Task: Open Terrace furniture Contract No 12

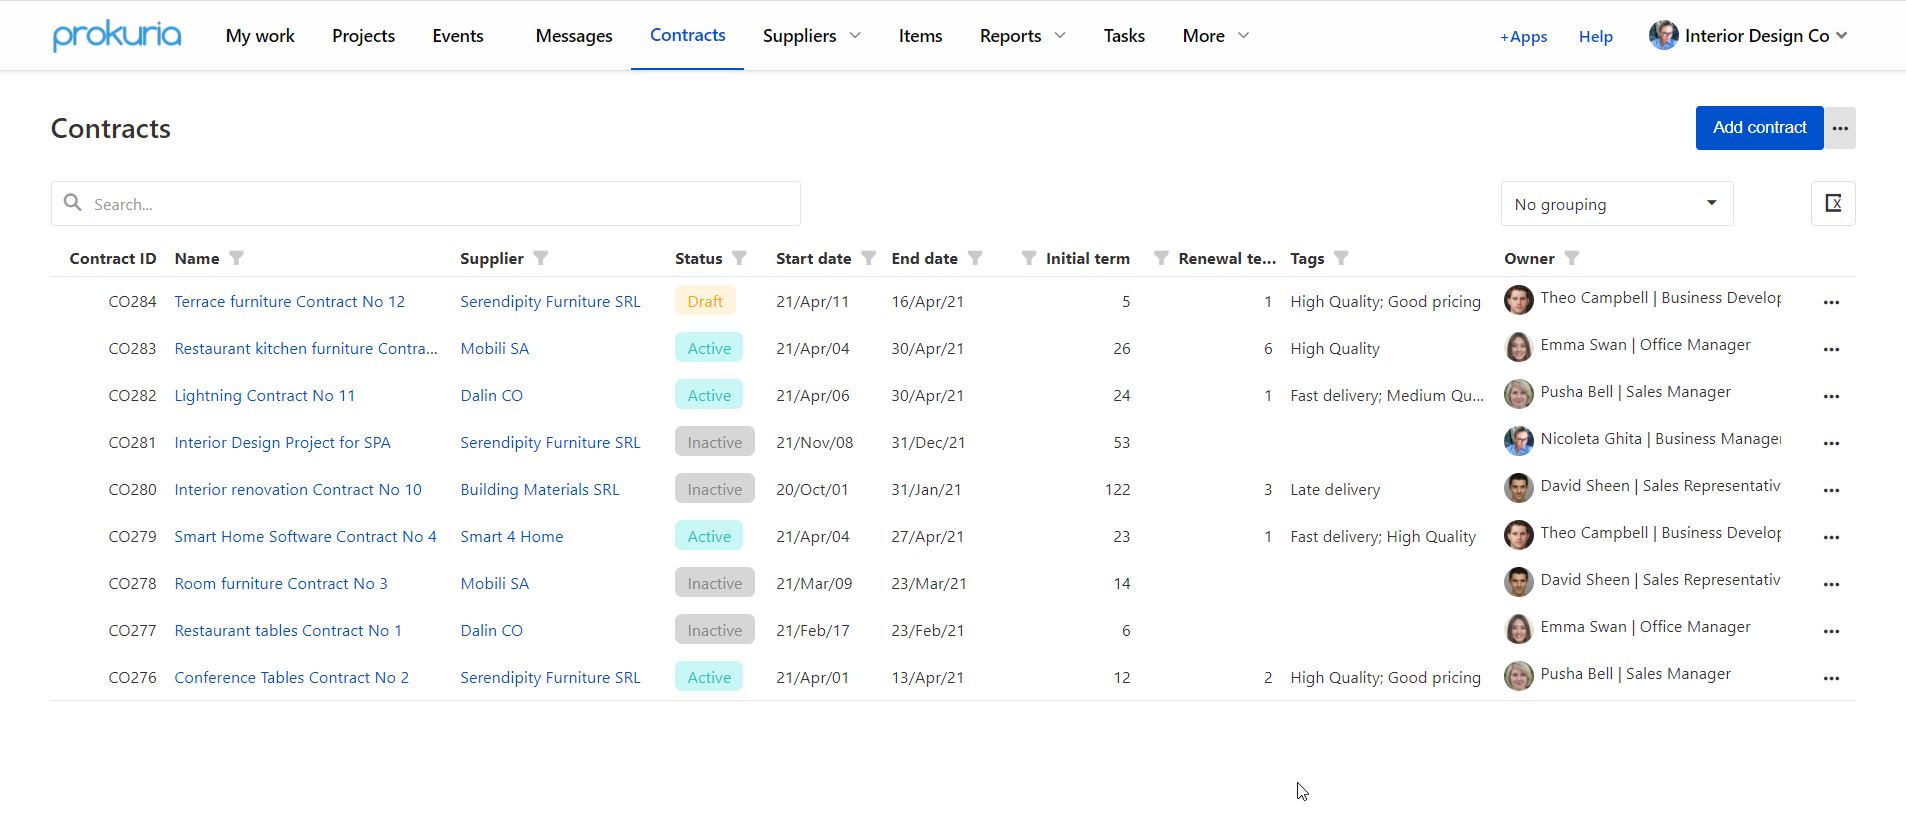Action: [290, 302]
